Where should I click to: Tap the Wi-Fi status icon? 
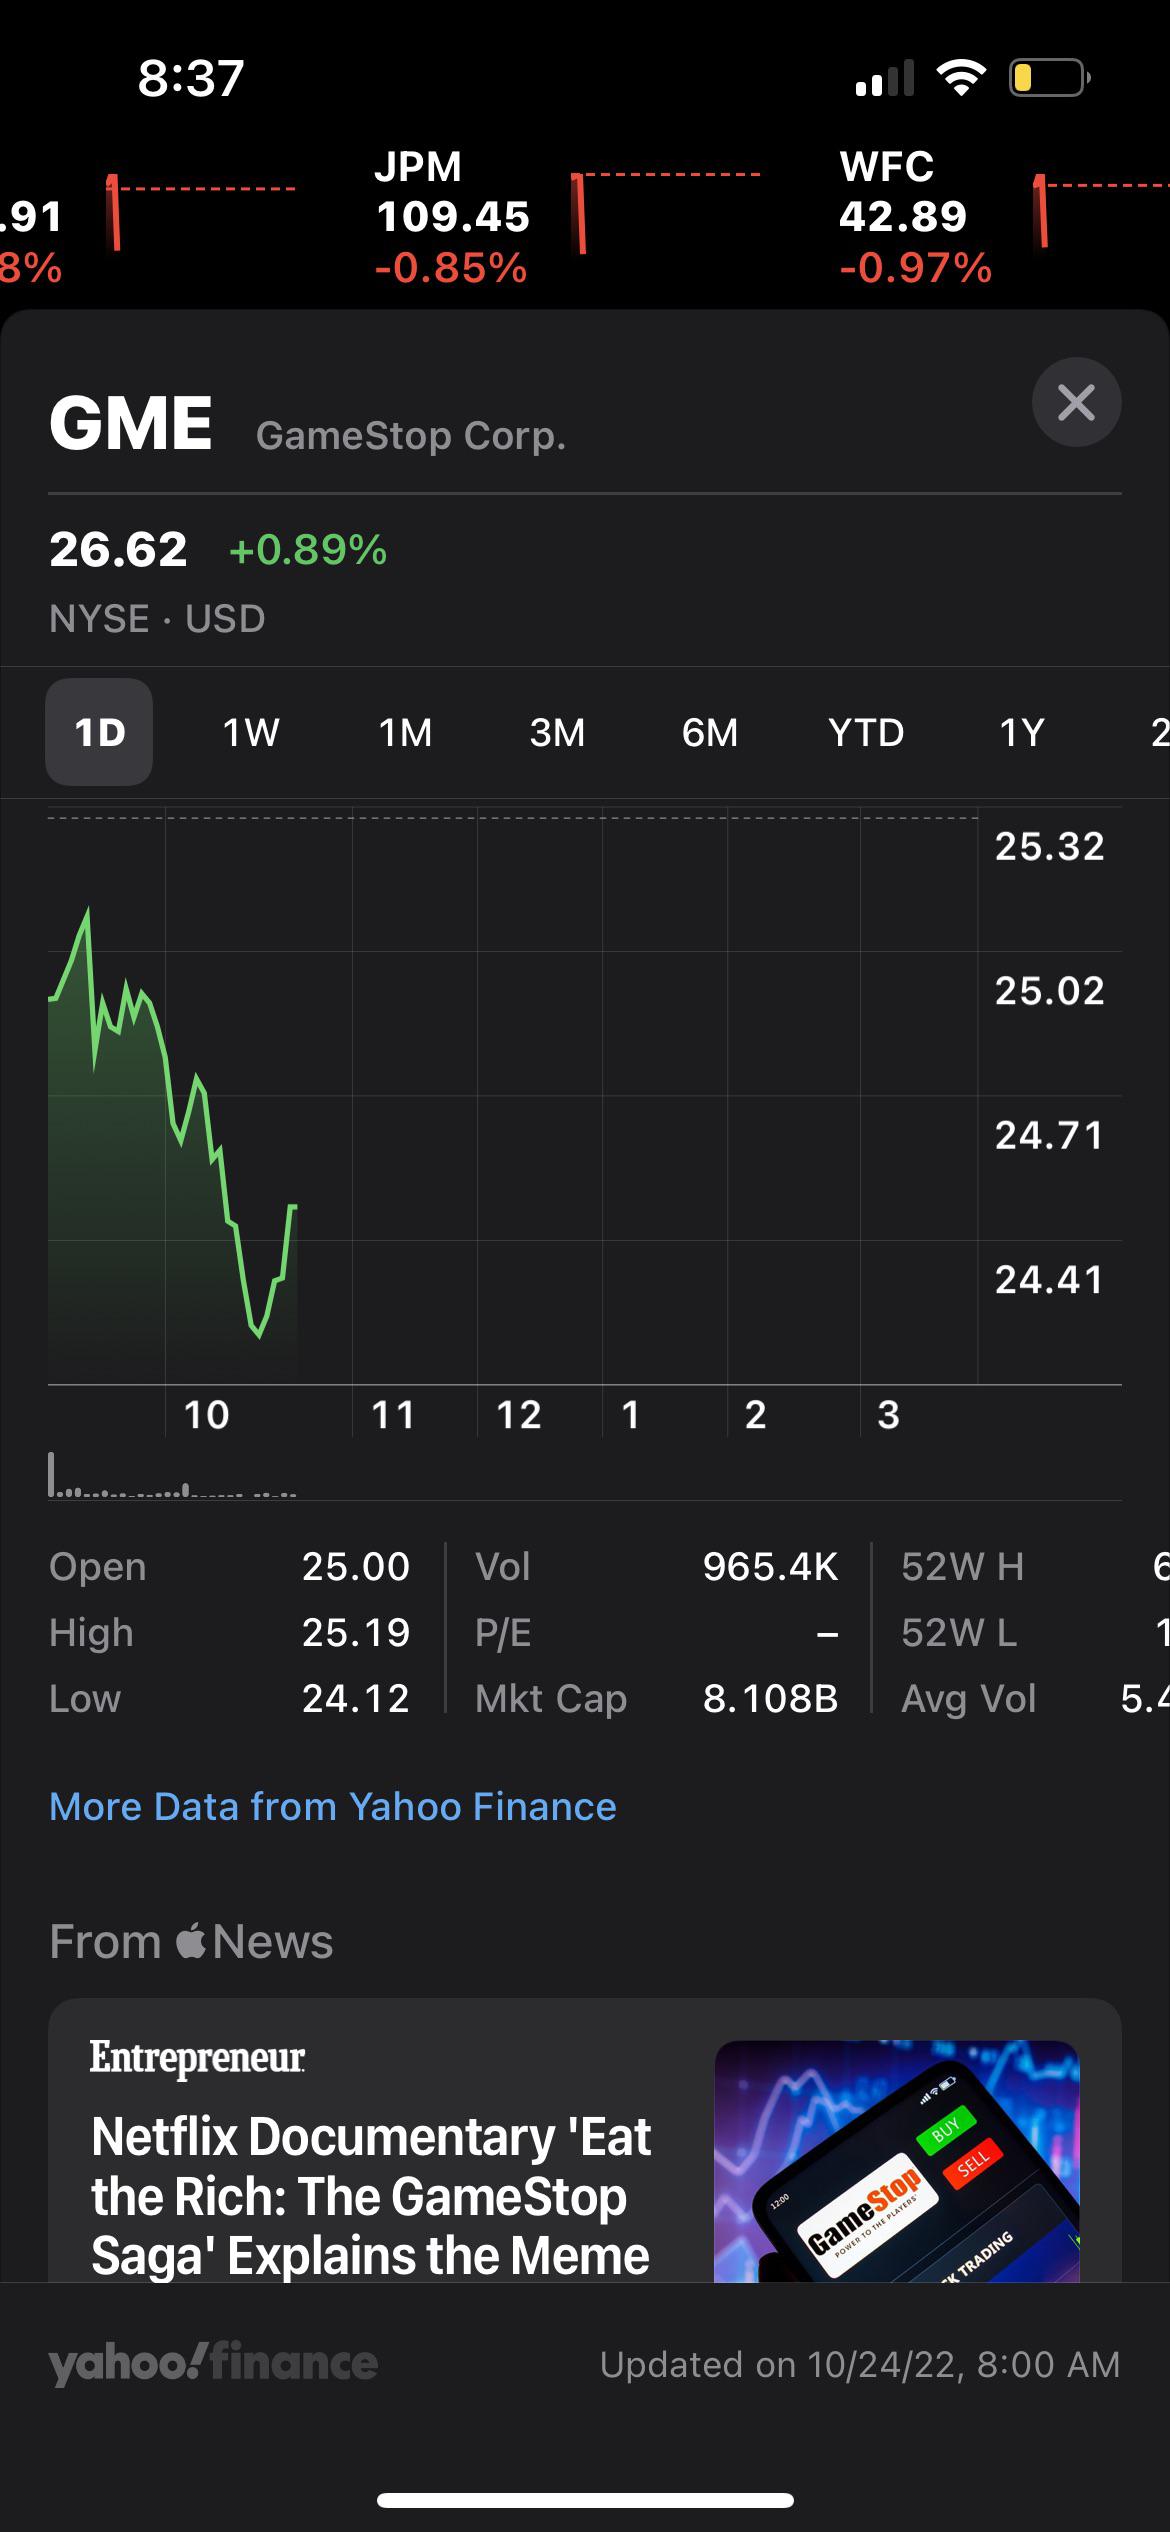(x=960, y=78)
